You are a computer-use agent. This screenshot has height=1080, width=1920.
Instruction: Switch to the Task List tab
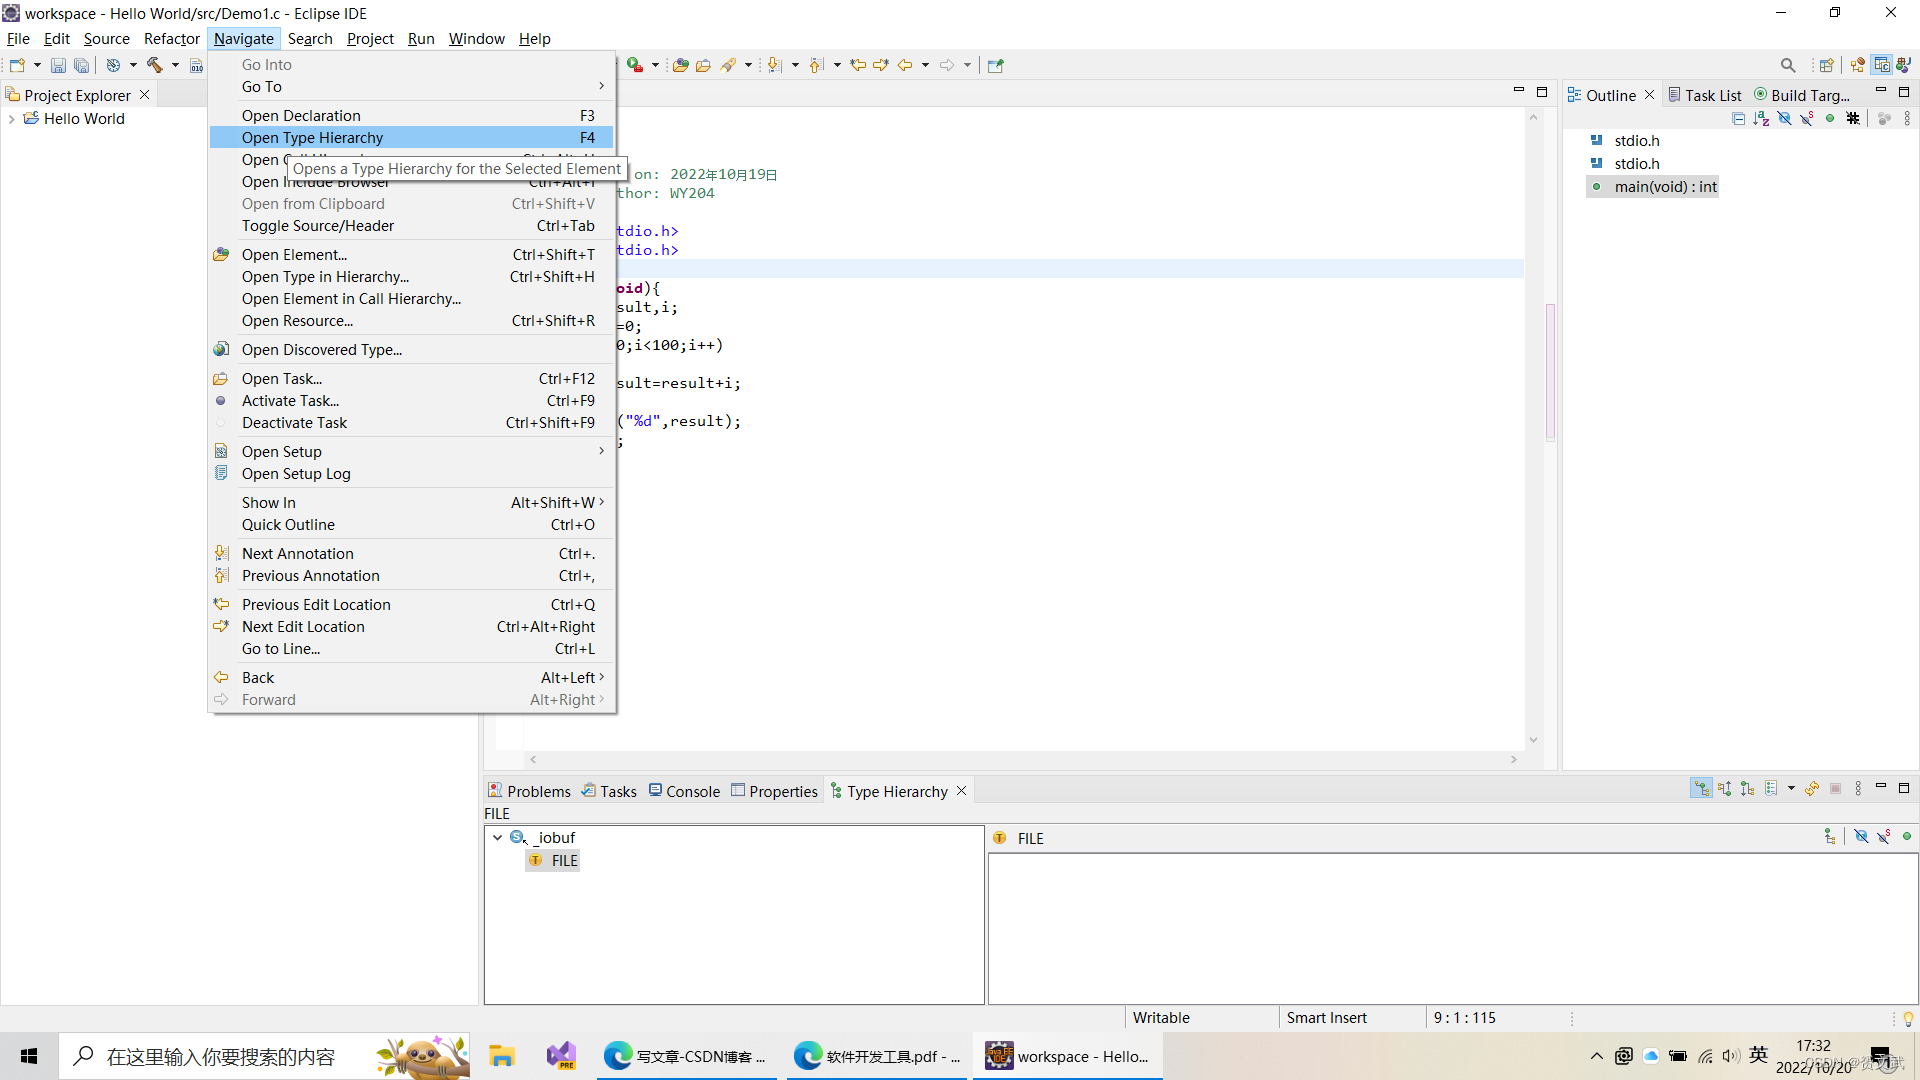tap(1705, 95)
